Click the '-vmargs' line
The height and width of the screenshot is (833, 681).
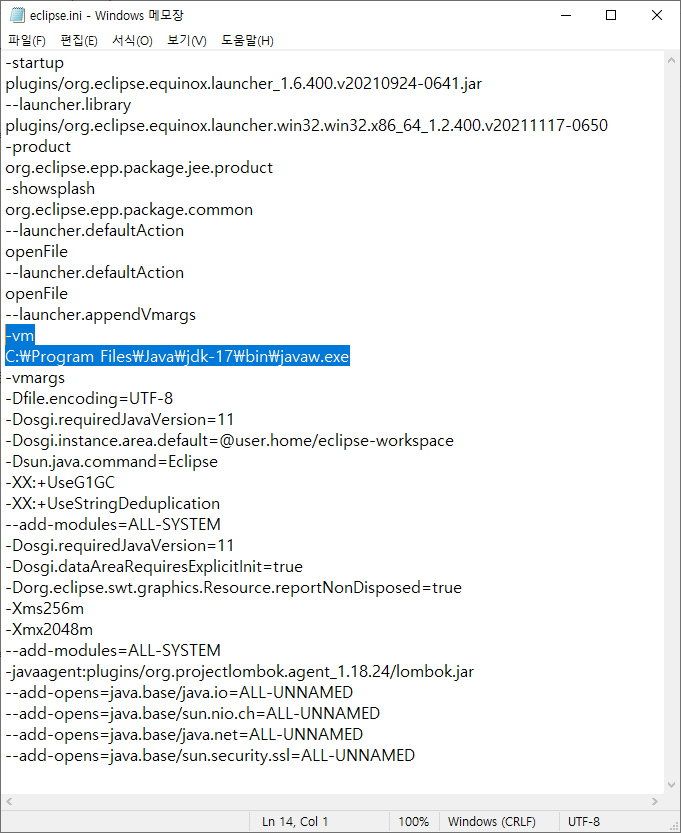(35, 378)
